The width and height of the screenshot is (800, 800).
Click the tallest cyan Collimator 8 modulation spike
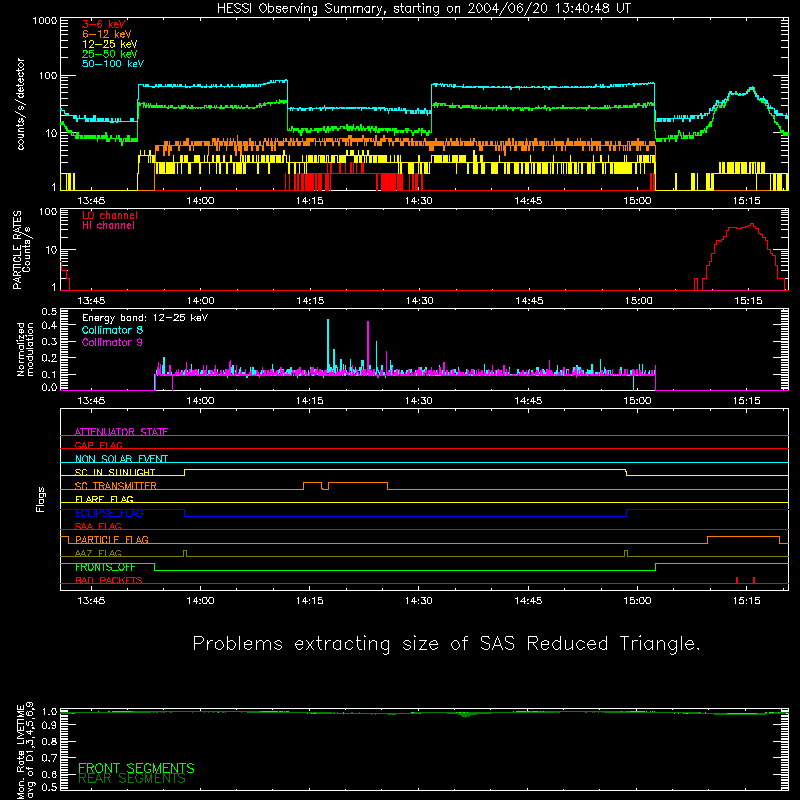tap(328, 345)
